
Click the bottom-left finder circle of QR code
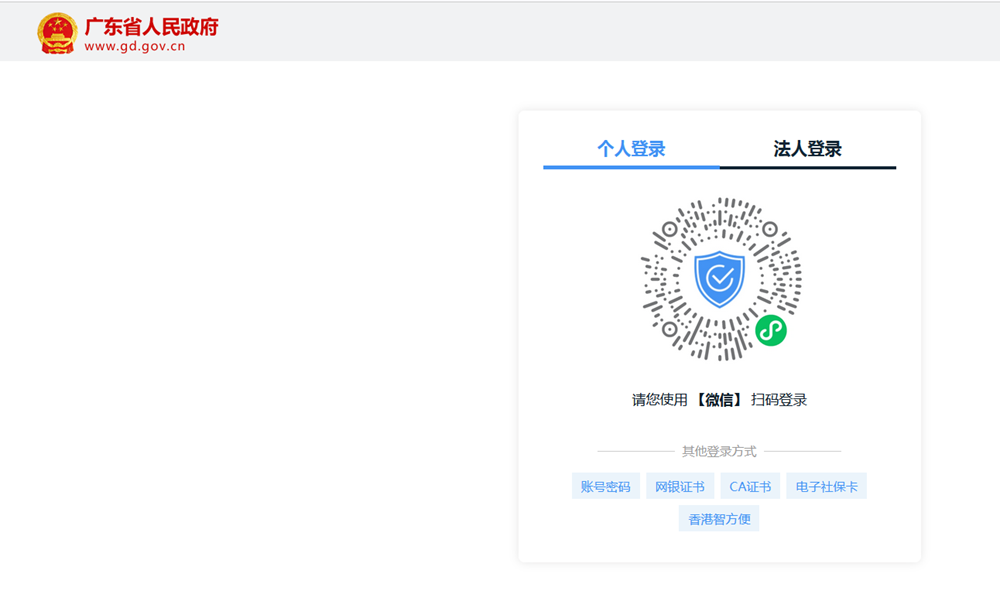tap(670, 329)
